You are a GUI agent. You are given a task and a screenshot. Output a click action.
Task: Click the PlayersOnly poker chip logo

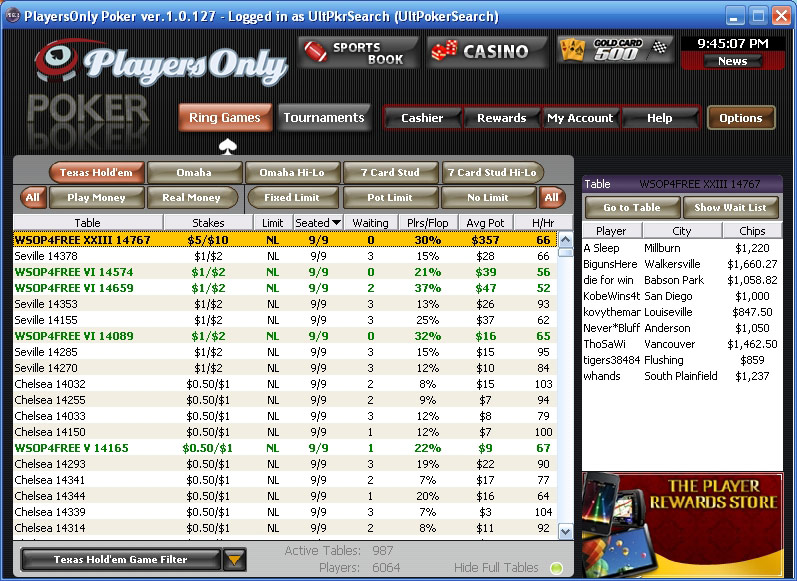point(56,60)
